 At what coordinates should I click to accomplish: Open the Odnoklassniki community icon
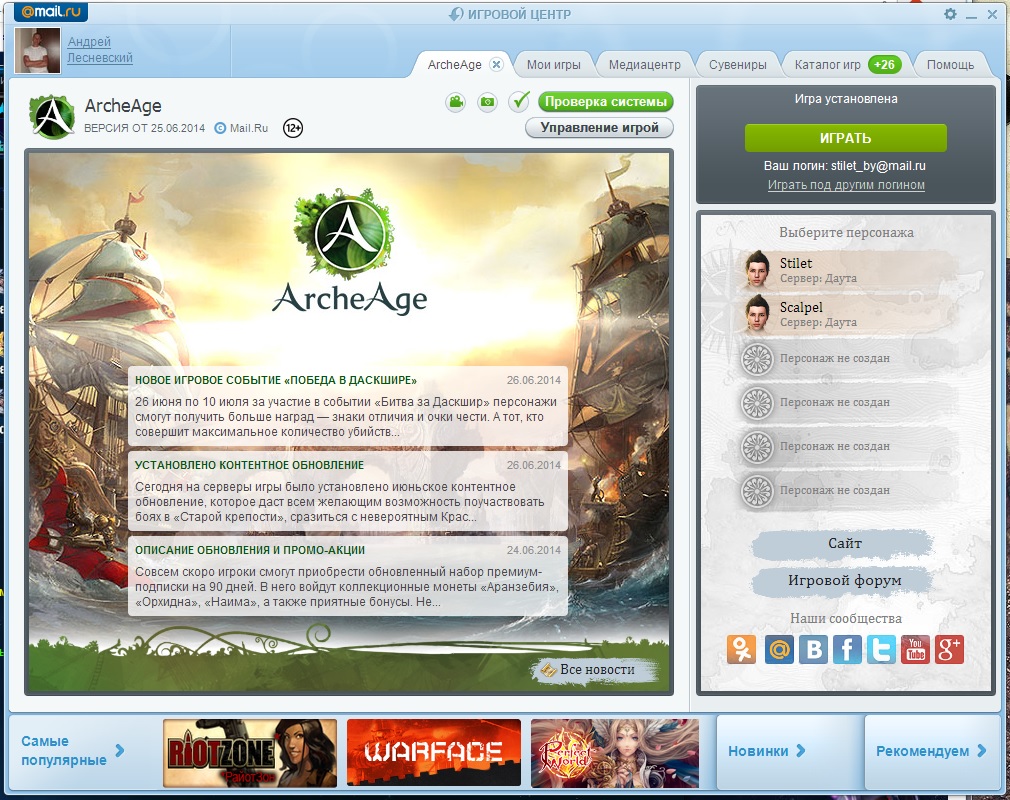coord(741,649)
